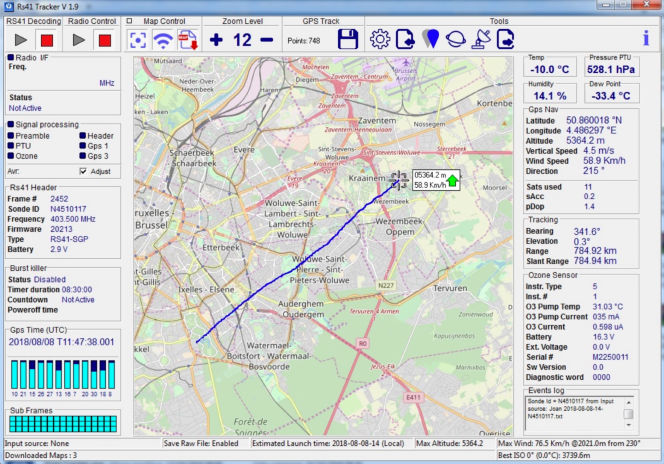Start Radio Control with its play button

[x=77, y=39]
